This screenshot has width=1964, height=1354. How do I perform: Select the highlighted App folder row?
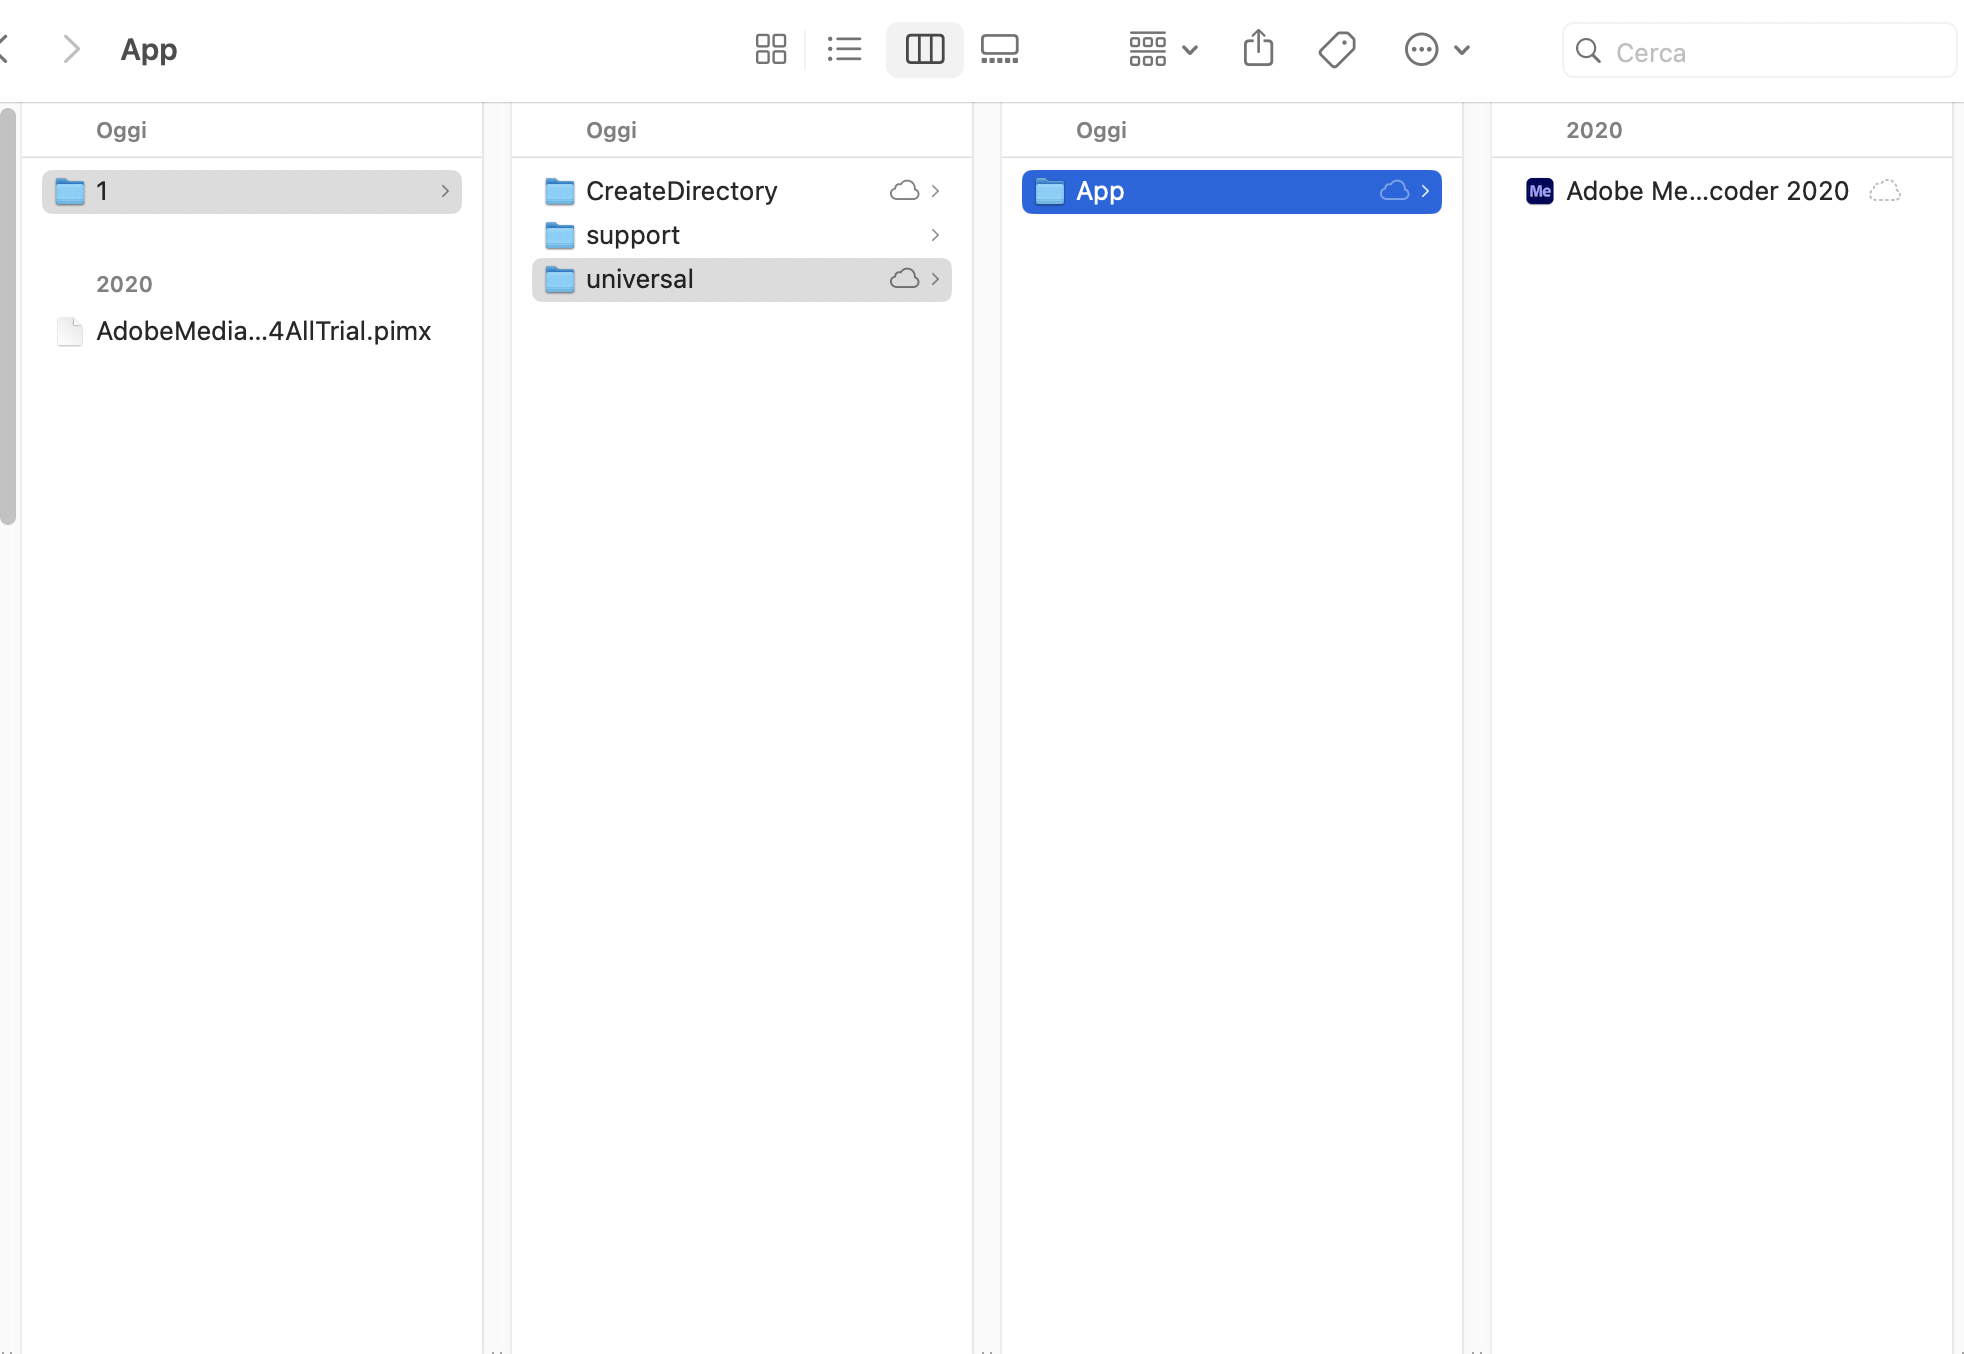1232,191
